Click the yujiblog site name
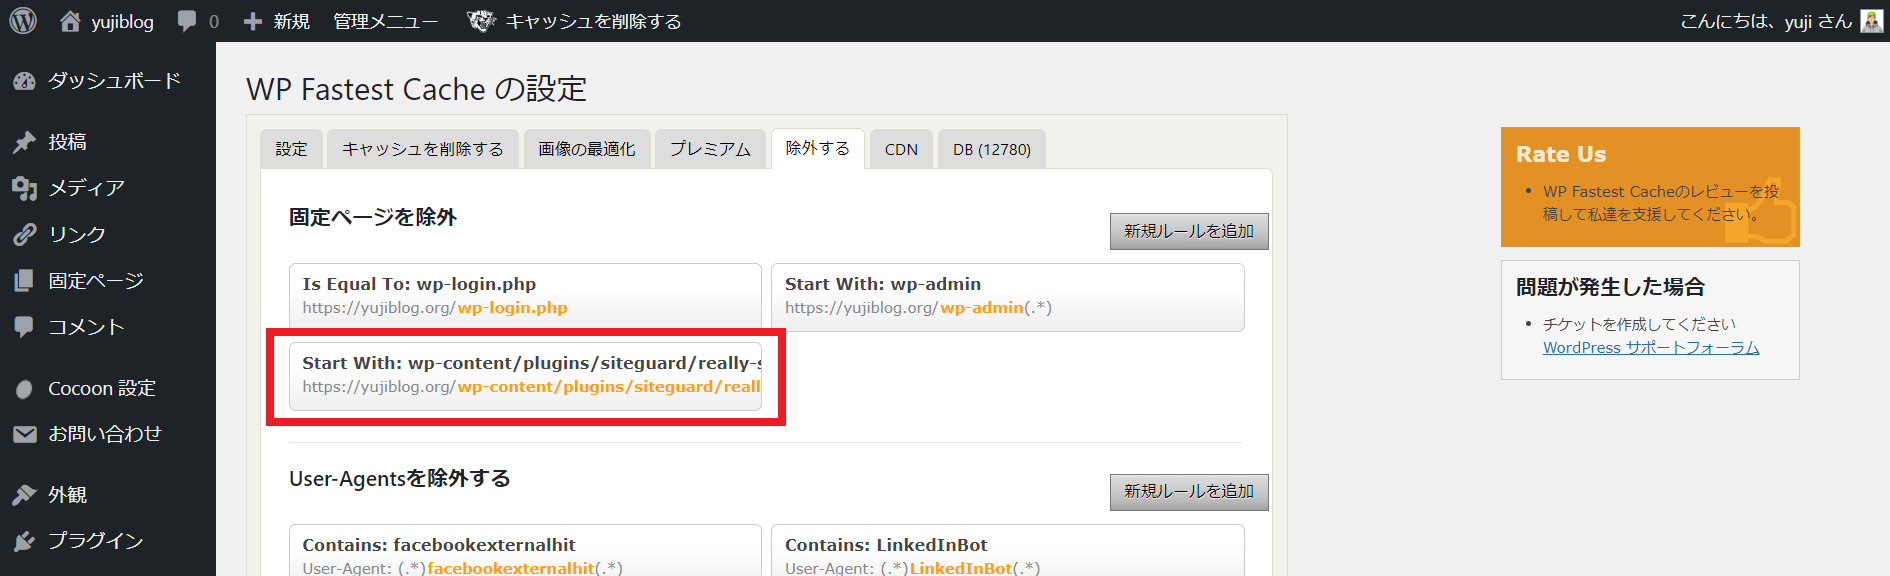This screenshot has width=1890, height=576. pos(123,22)
